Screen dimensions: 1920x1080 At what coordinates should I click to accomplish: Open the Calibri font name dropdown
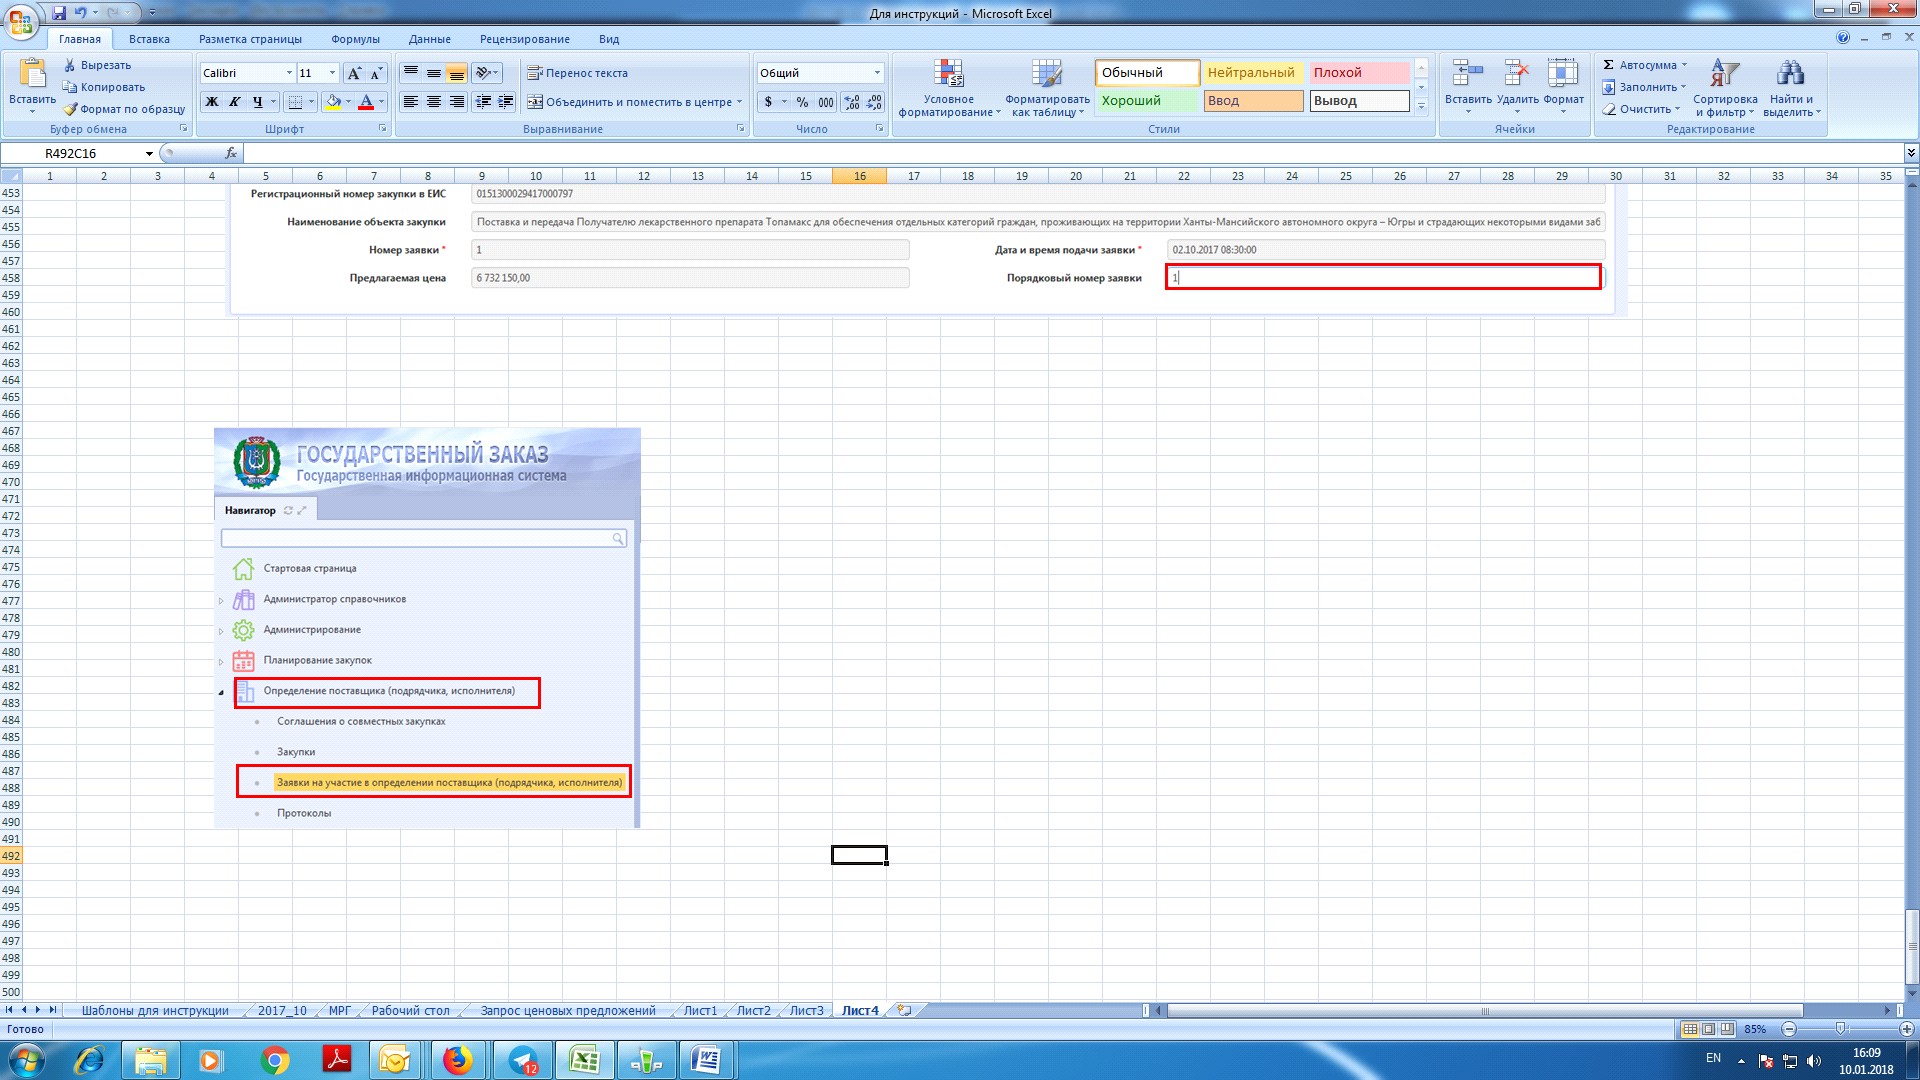click(x=289, y=73)
